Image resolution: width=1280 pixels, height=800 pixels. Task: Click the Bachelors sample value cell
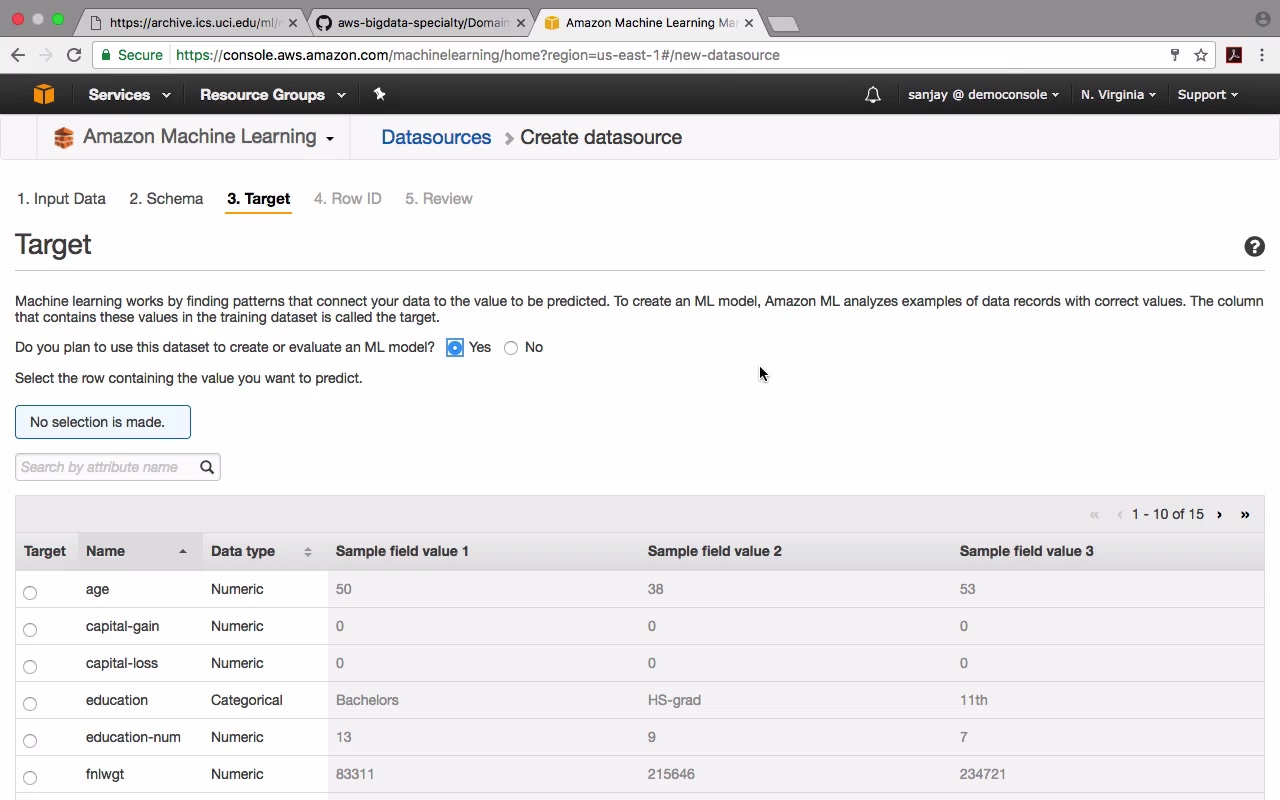[x=367, y=700]
